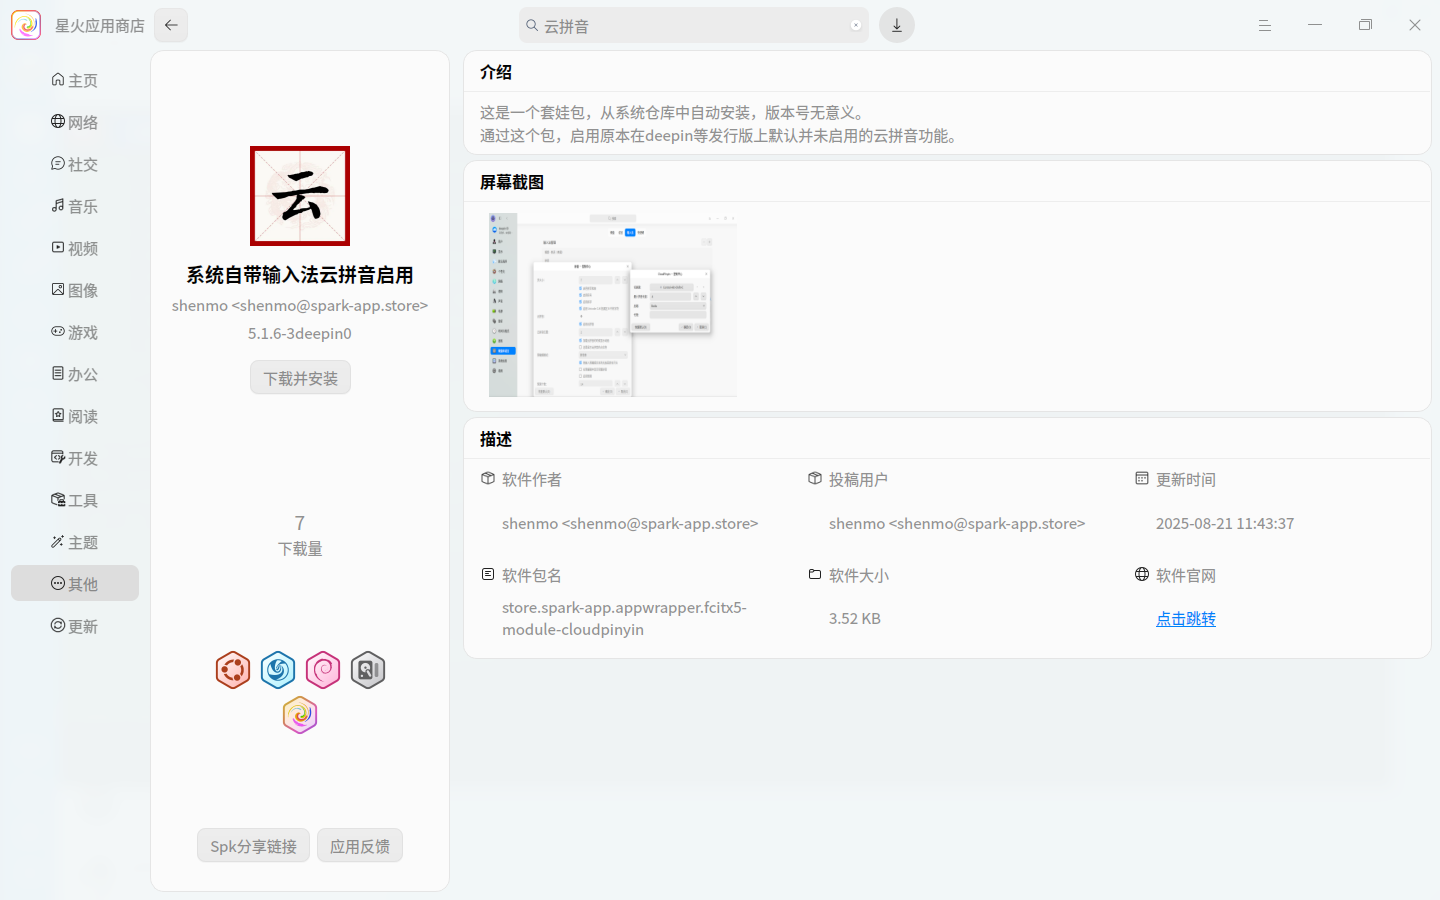Go back using the arrow button
Screen dimensions: 1440x900
171,25
